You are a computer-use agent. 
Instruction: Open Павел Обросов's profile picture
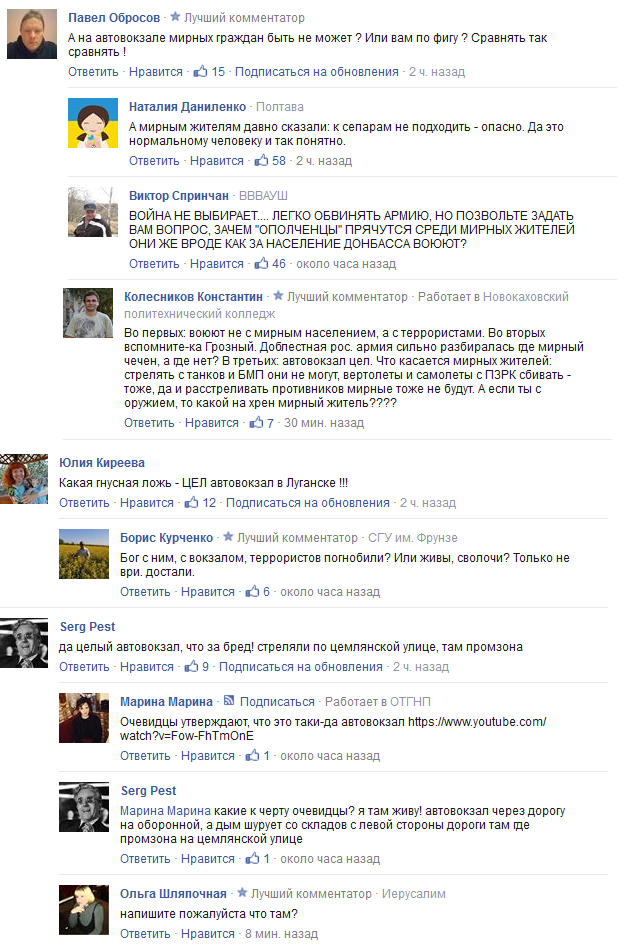point(31,34)
